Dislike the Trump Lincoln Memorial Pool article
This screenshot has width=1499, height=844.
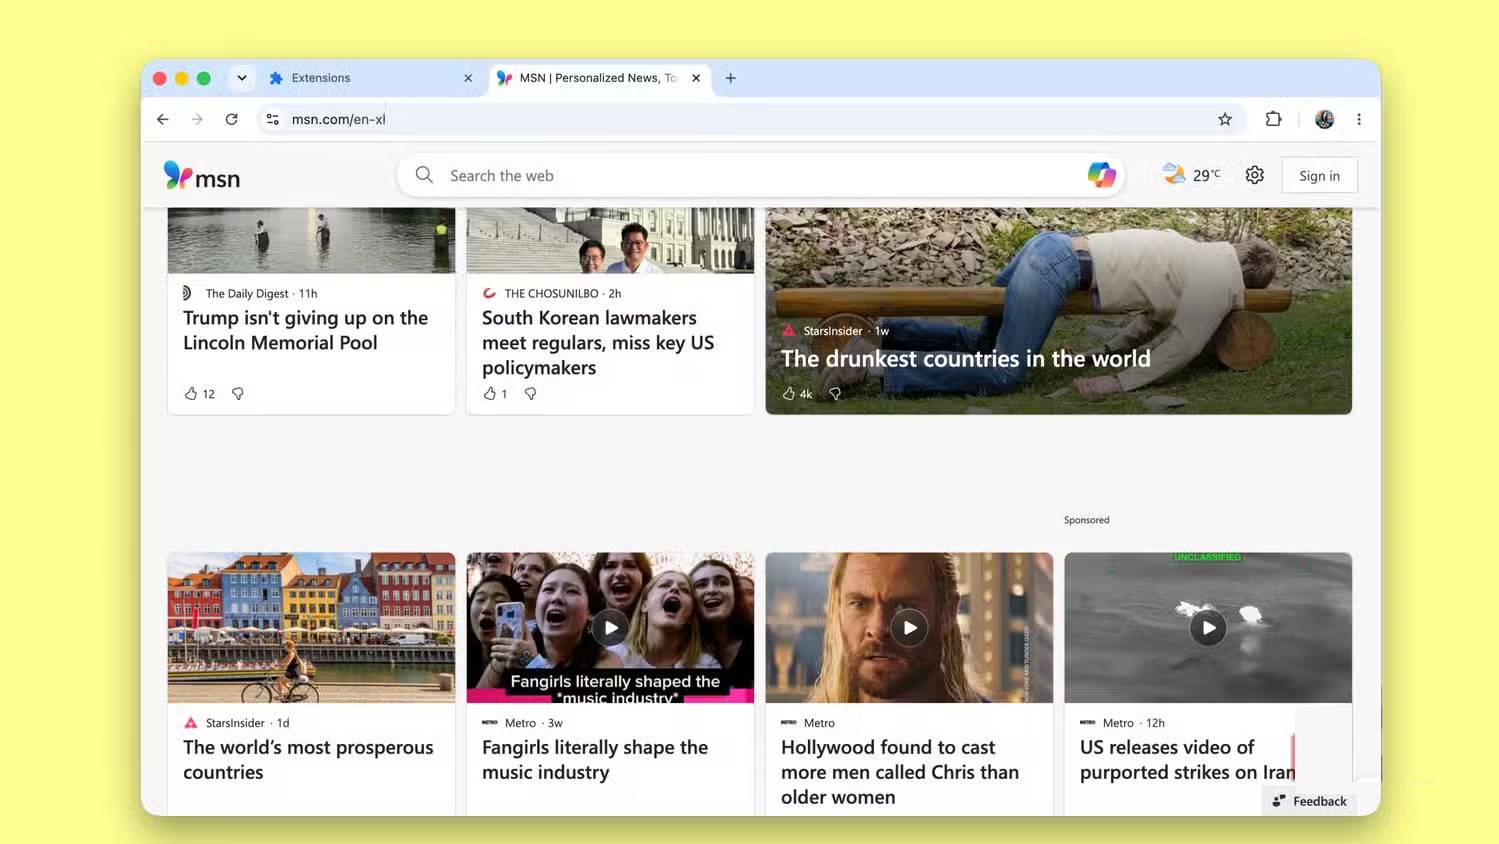point(238,394)
